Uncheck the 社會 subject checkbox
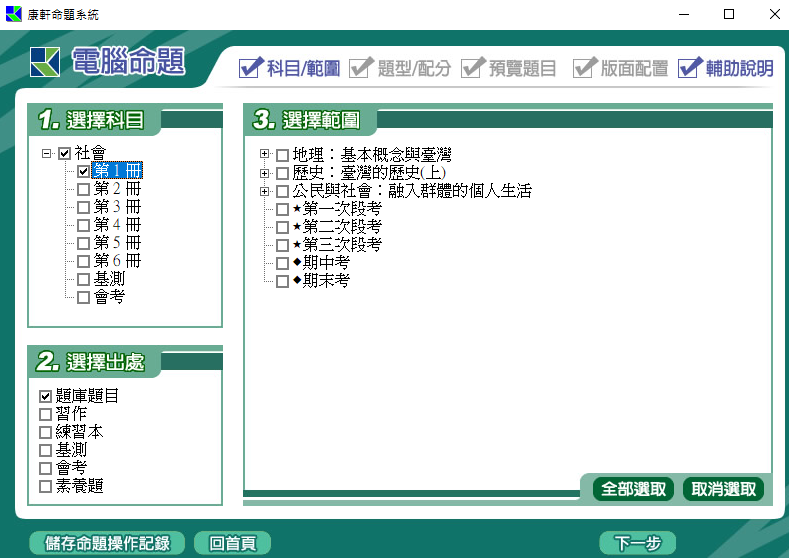 click(64, 153)
